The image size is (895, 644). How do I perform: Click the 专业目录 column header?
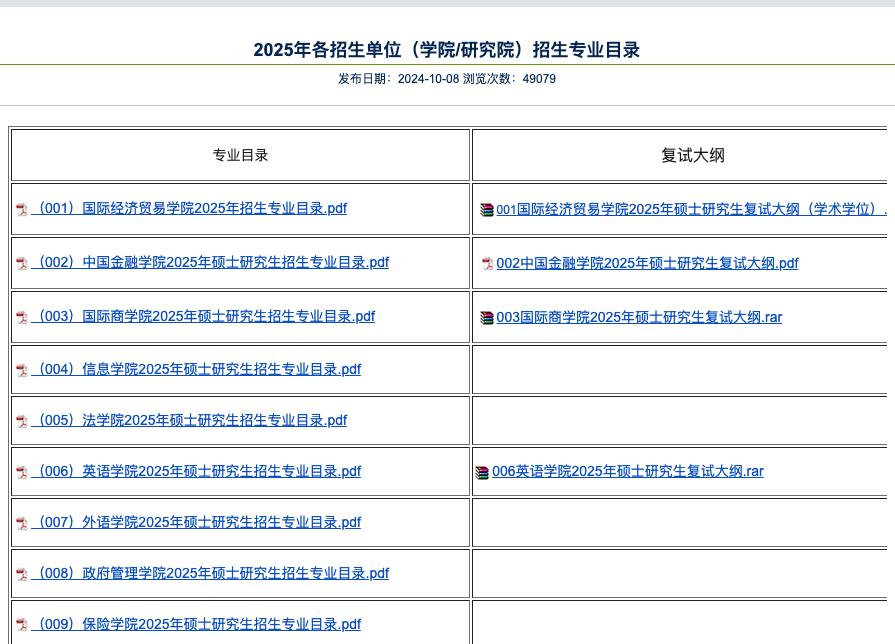[x=240, y=155]
